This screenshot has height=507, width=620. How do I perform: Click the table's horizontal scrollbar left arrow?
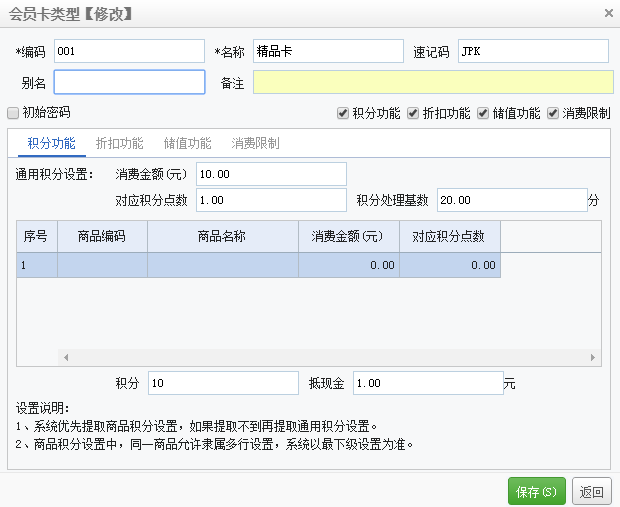coord(65,357)
